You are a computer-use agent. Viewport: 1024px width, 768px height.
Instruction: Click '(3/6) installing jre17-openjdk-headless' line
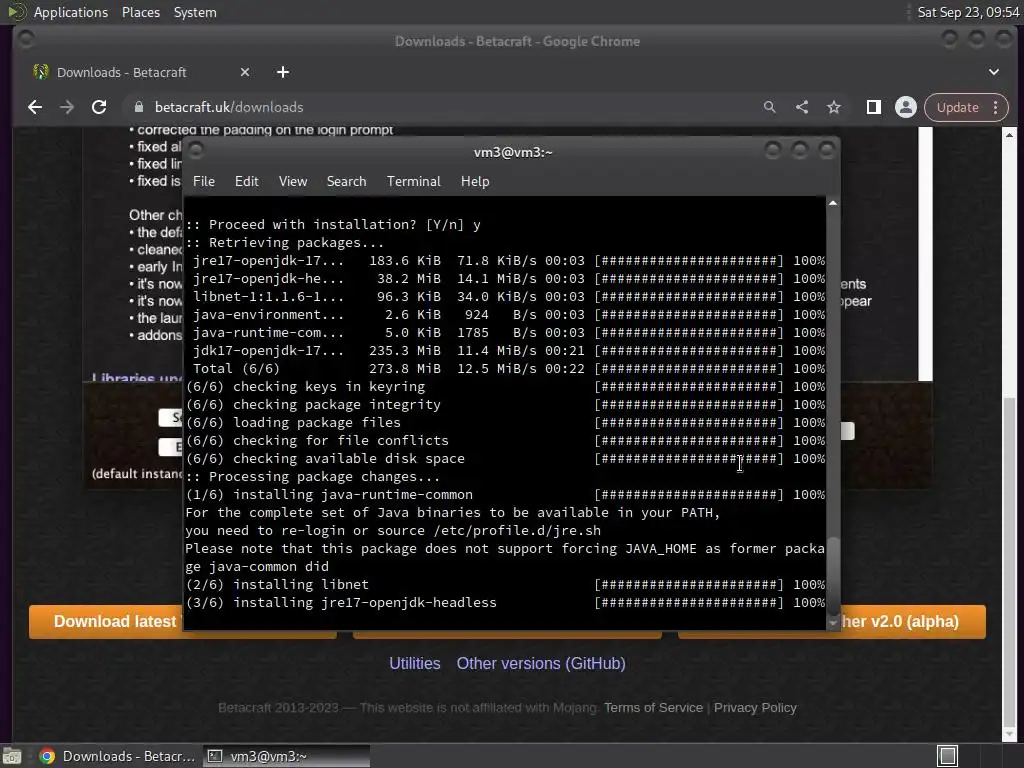[505, 603]
